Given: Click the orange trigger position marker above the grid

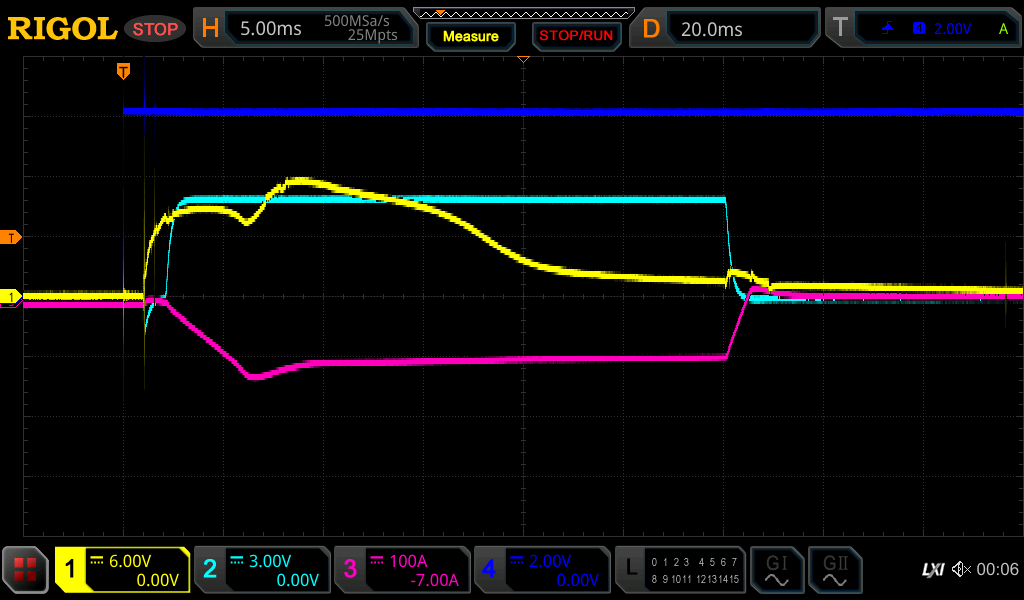Looking at the screenshot, I should coord(123,71).
